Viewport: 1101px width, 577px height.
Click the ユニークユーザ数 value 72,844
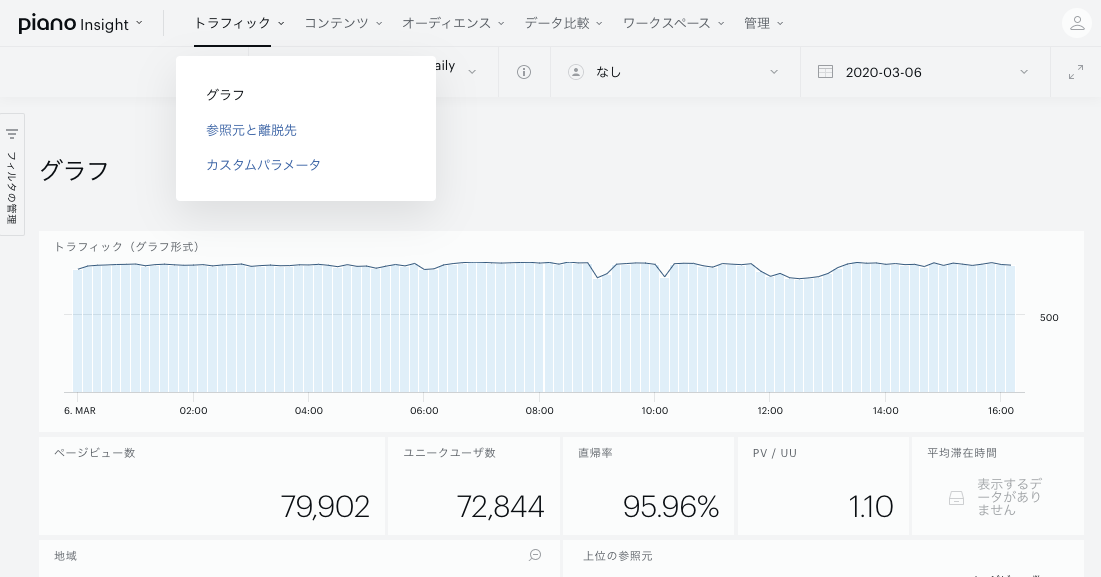pyautogui.click(x=500, y=506)
